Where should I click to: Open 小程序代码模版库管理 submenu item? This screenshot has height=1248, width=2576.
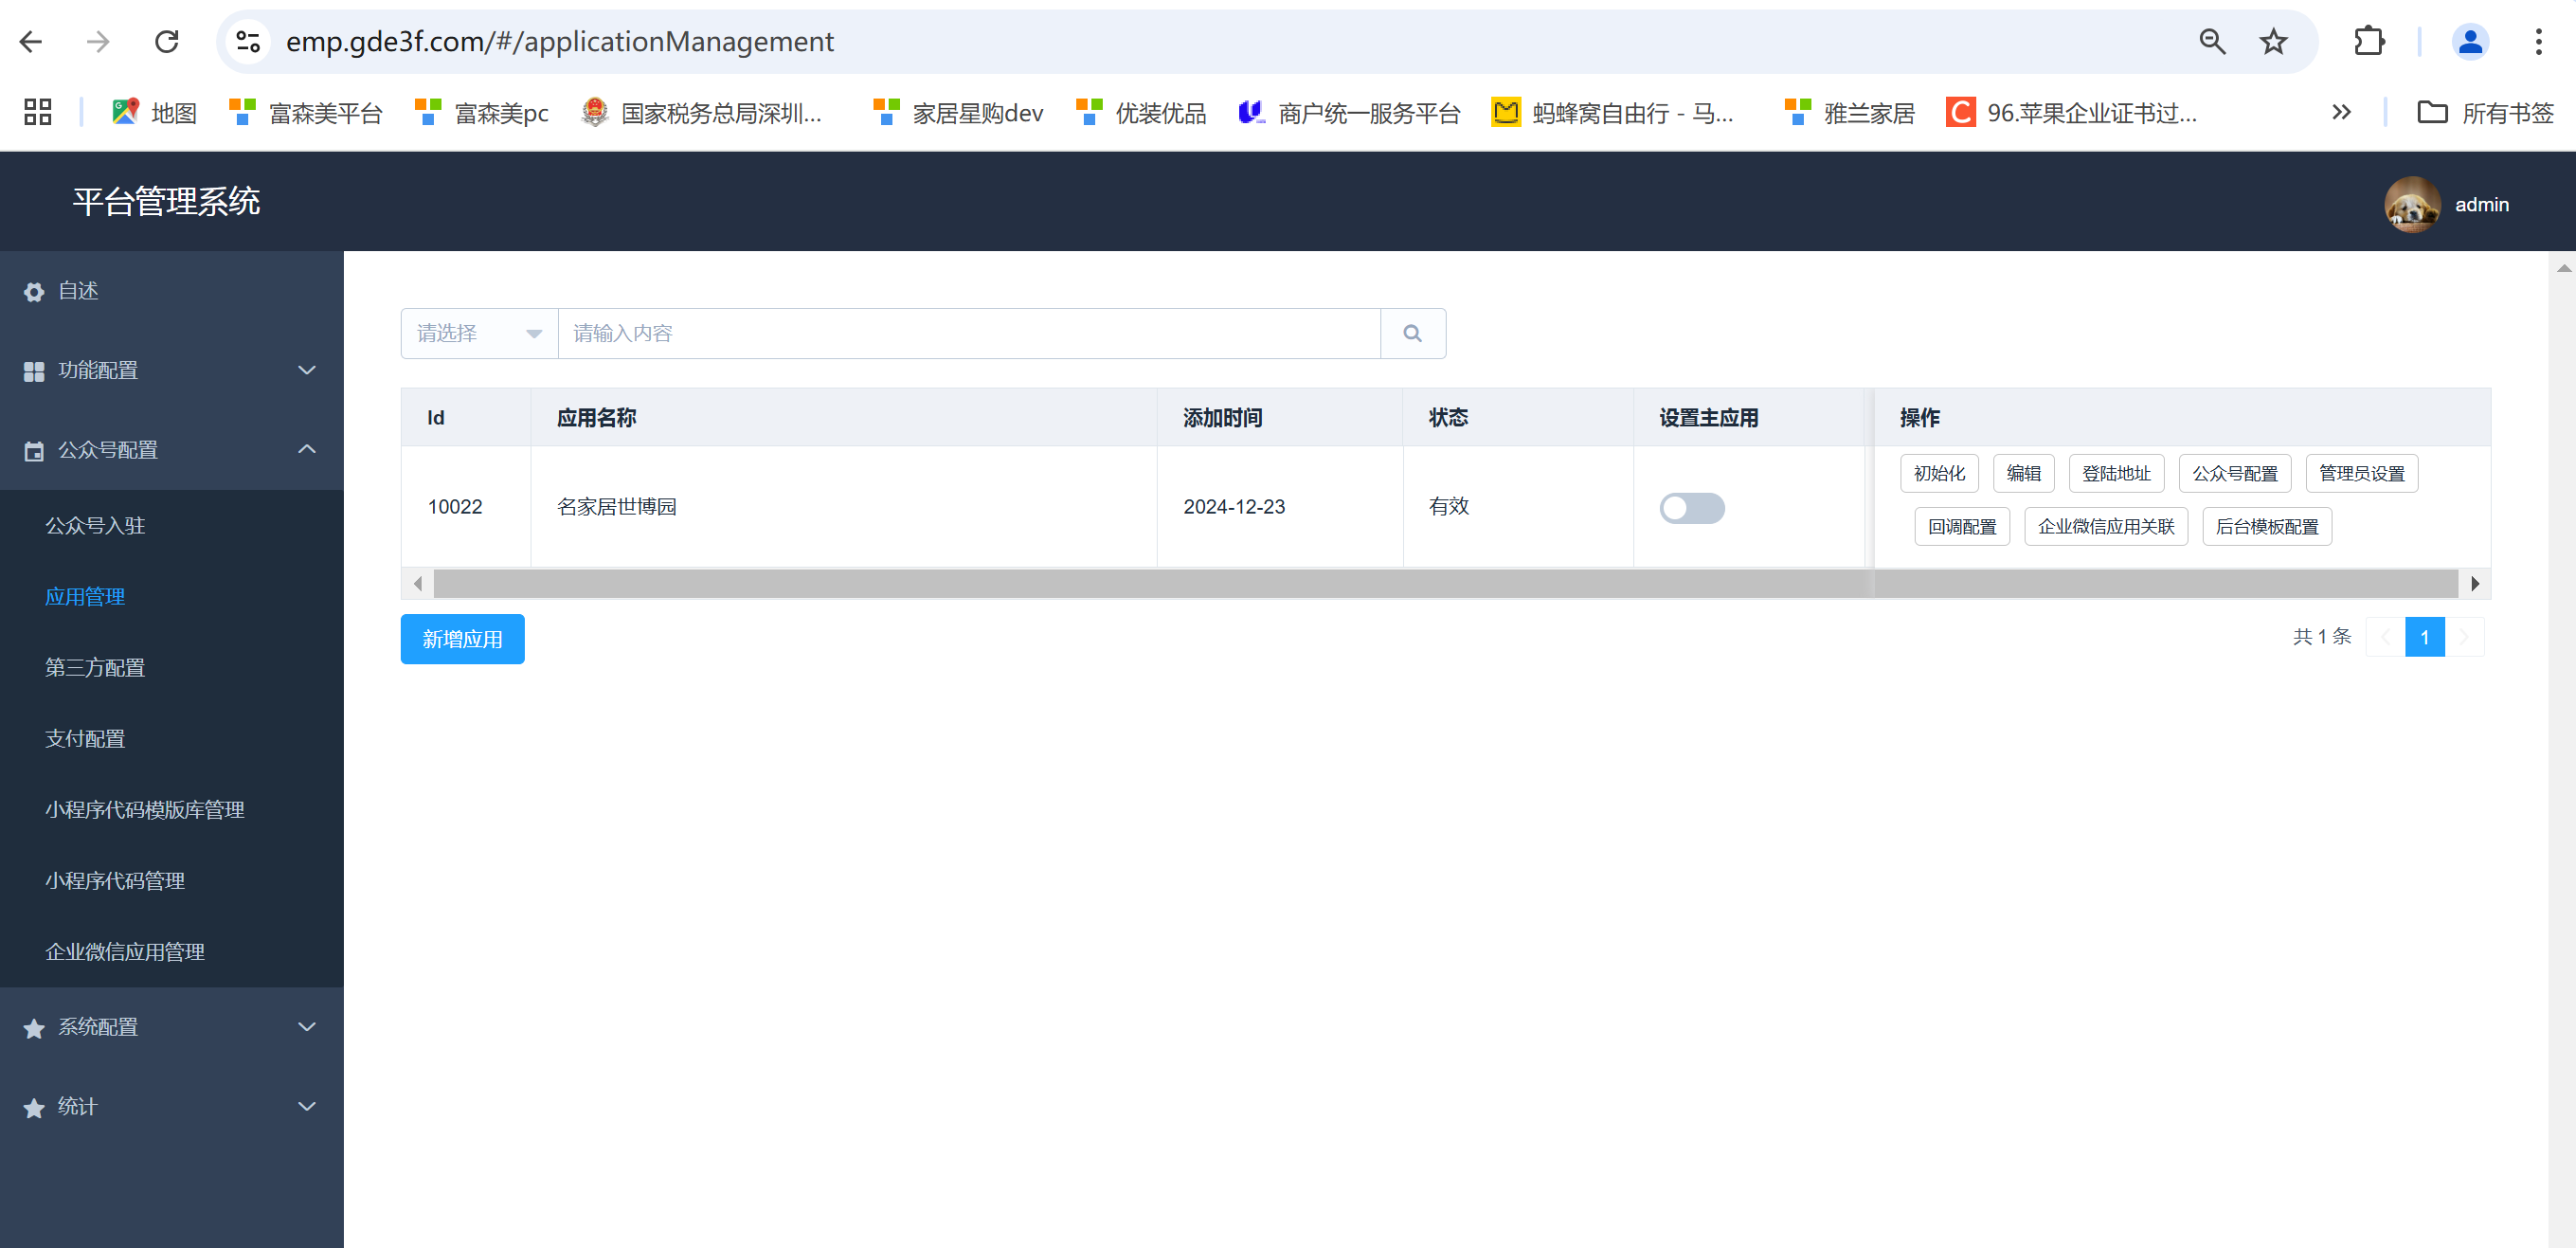pos(172,809)
